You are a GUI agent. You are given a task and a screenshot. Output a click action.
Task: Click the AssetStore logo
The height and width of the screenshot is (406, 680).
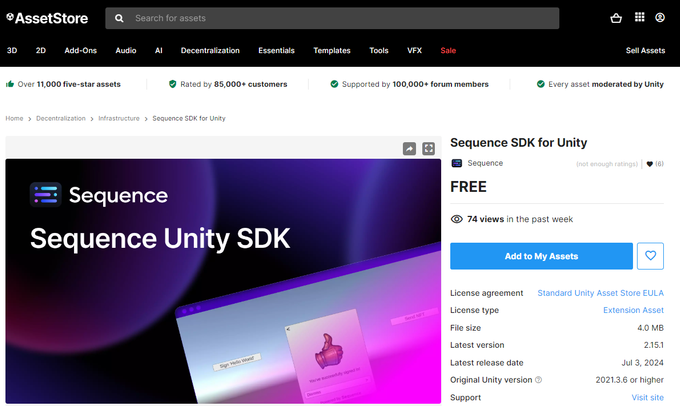47,18
